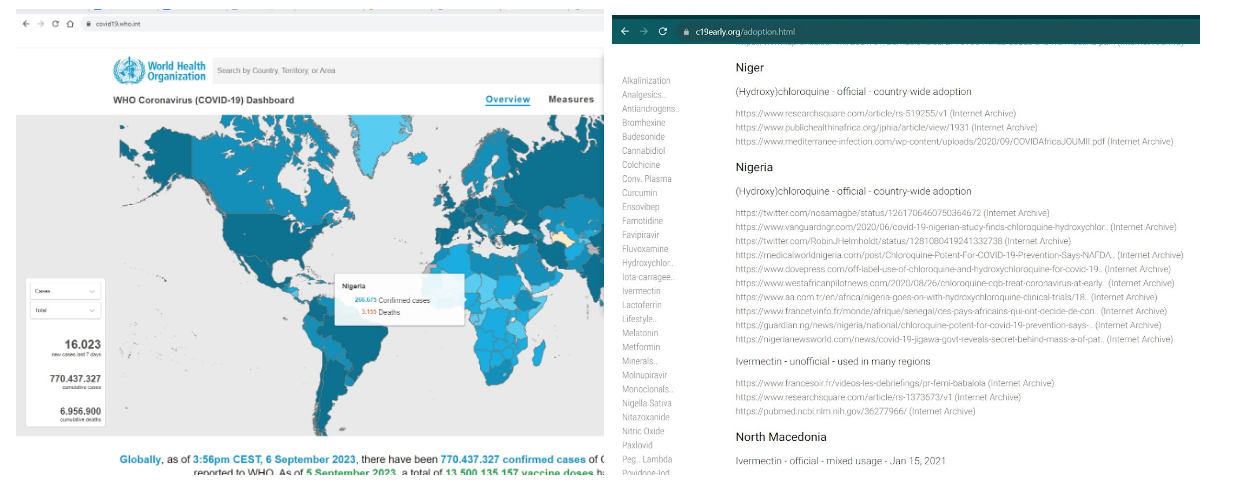Select Favipiravir in the treatment sidebar

point(642,235)
